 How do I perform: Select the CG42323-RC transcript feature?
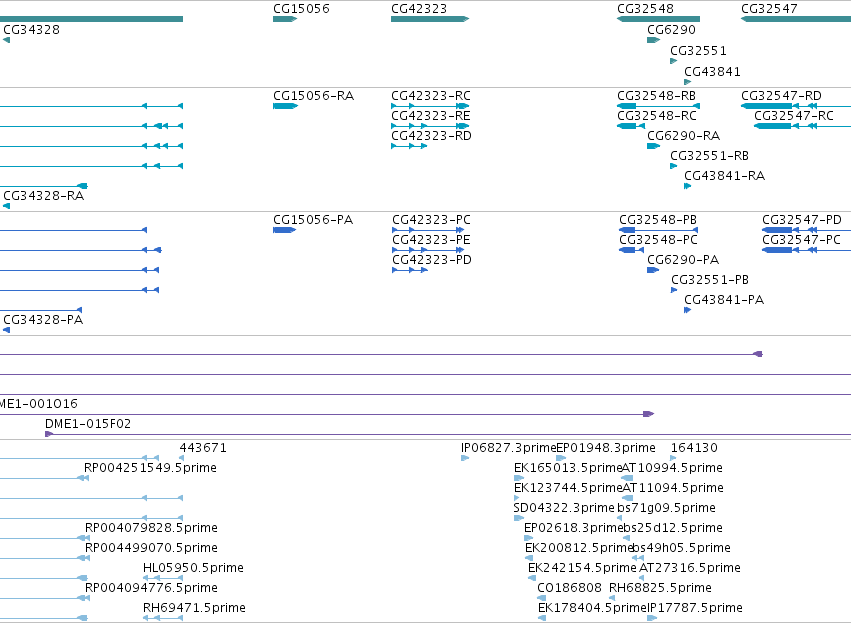coord(430,106)
